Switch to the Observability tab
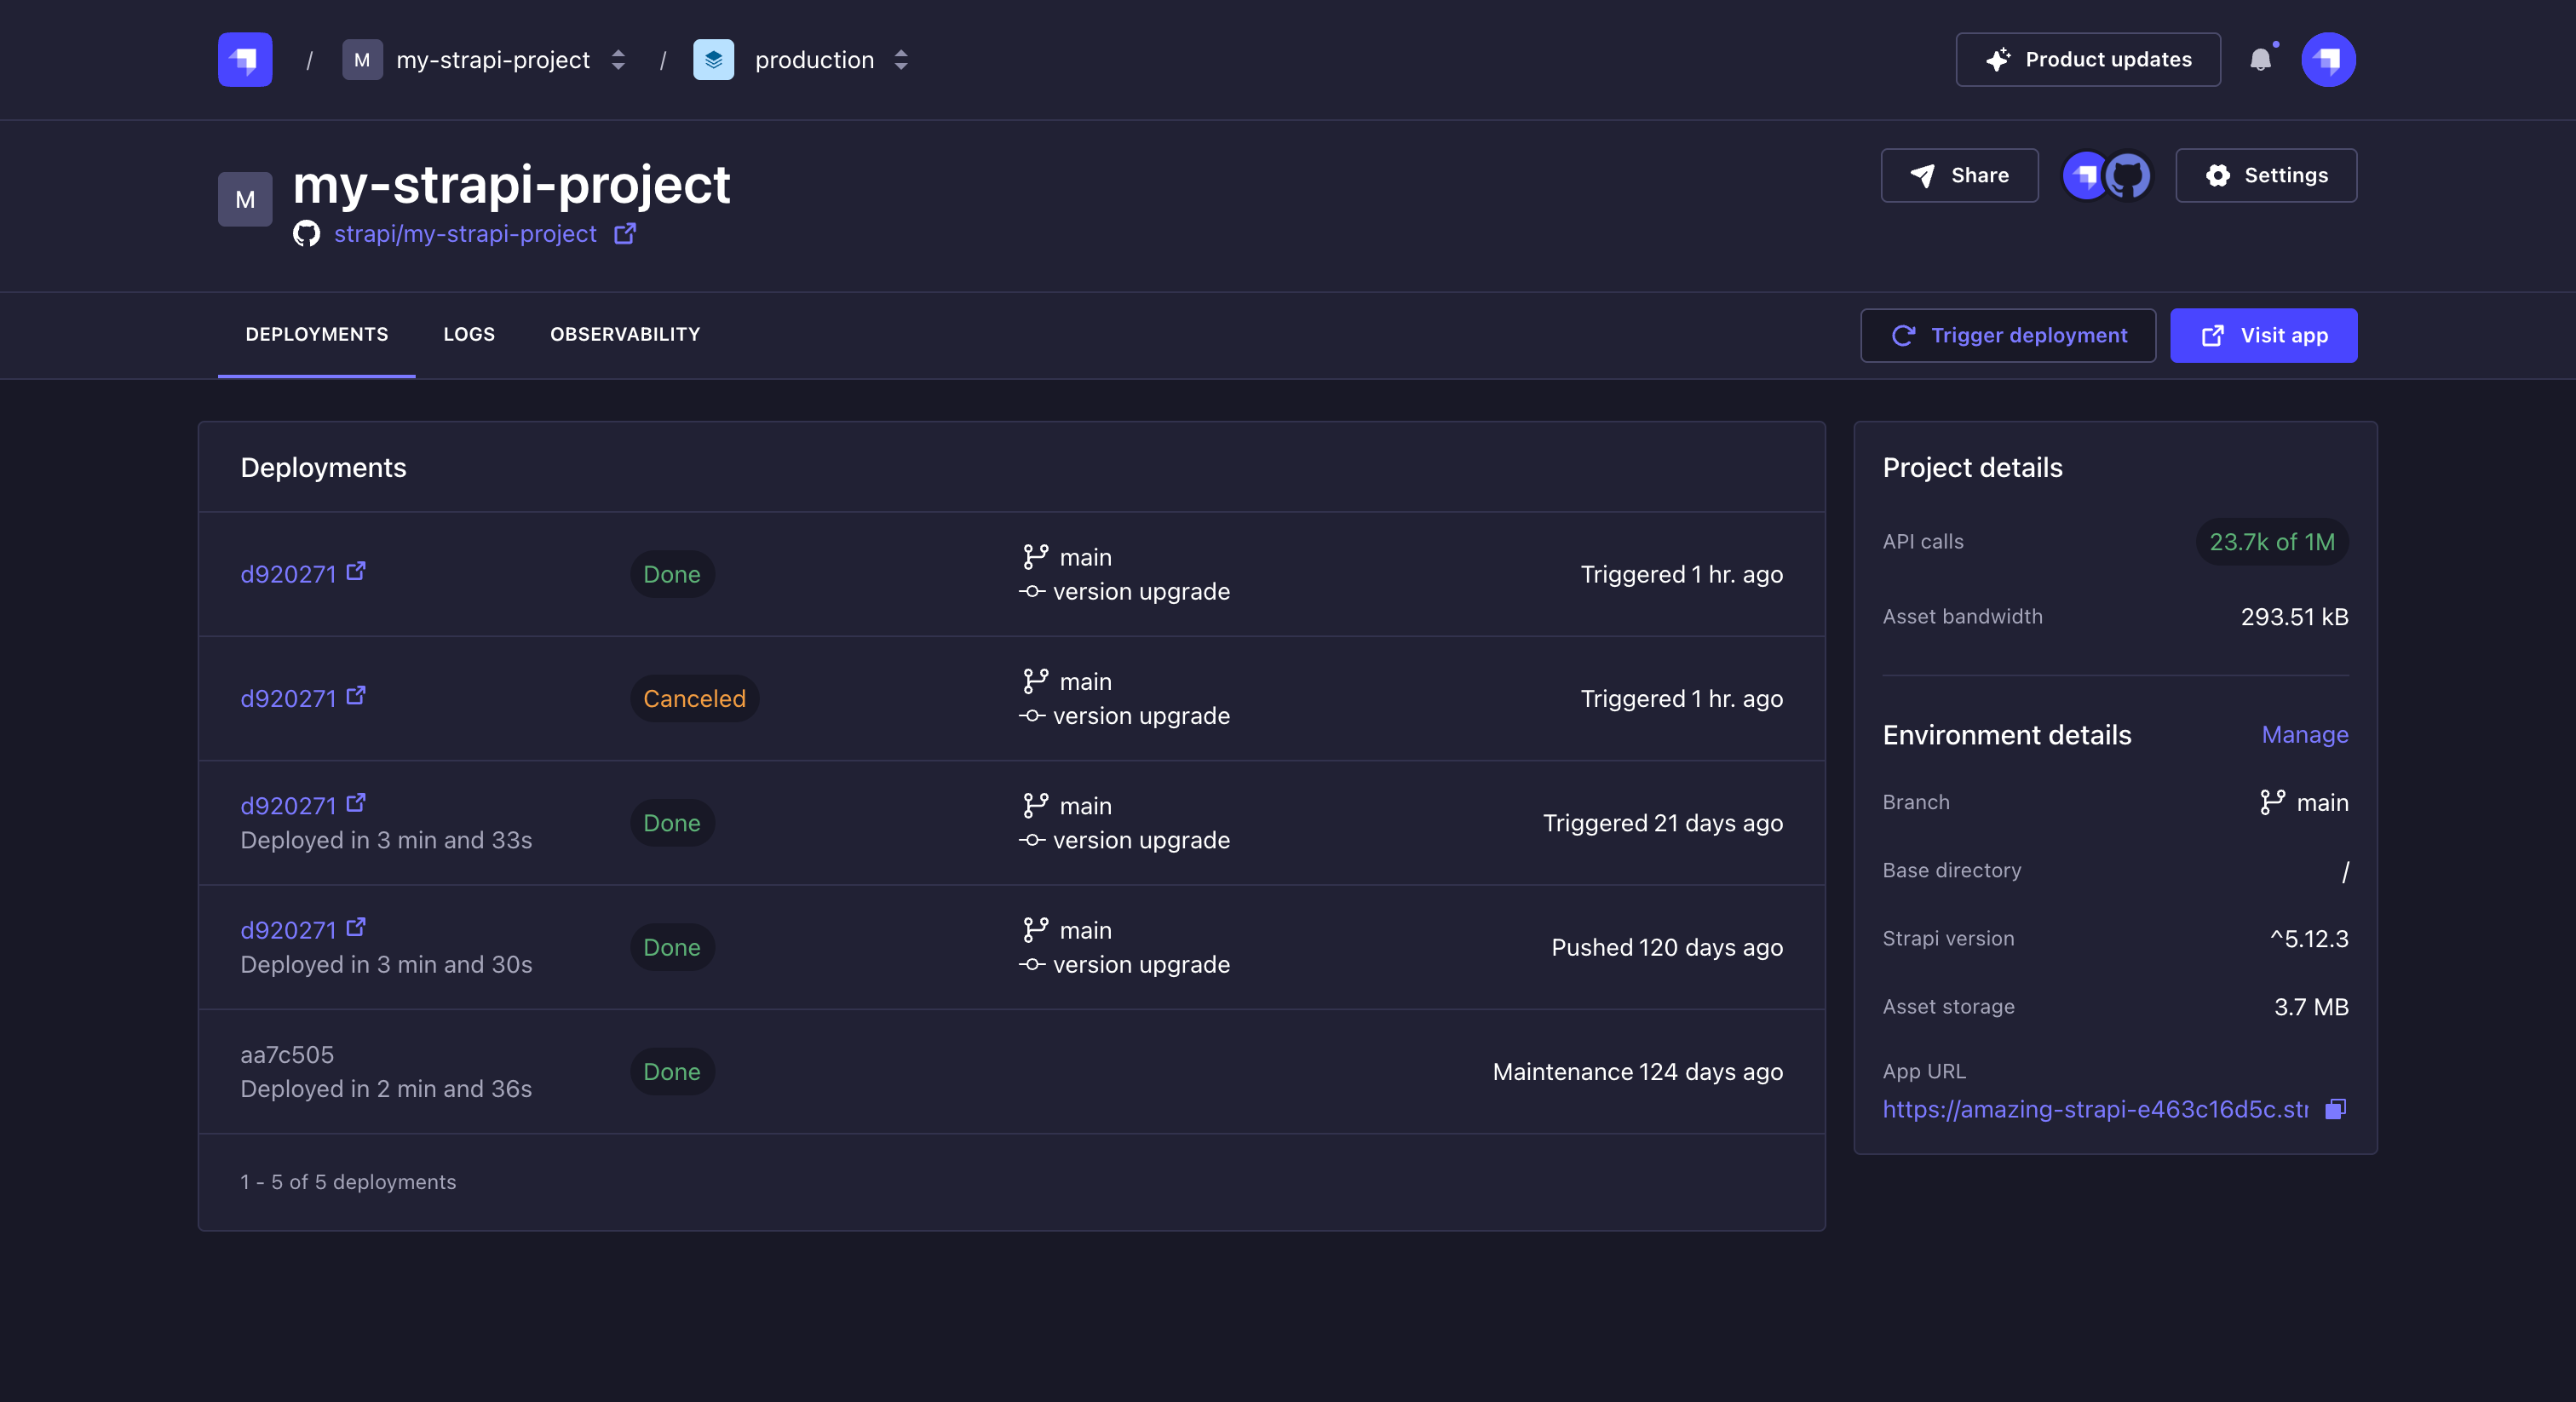 (x=625, y=334)
